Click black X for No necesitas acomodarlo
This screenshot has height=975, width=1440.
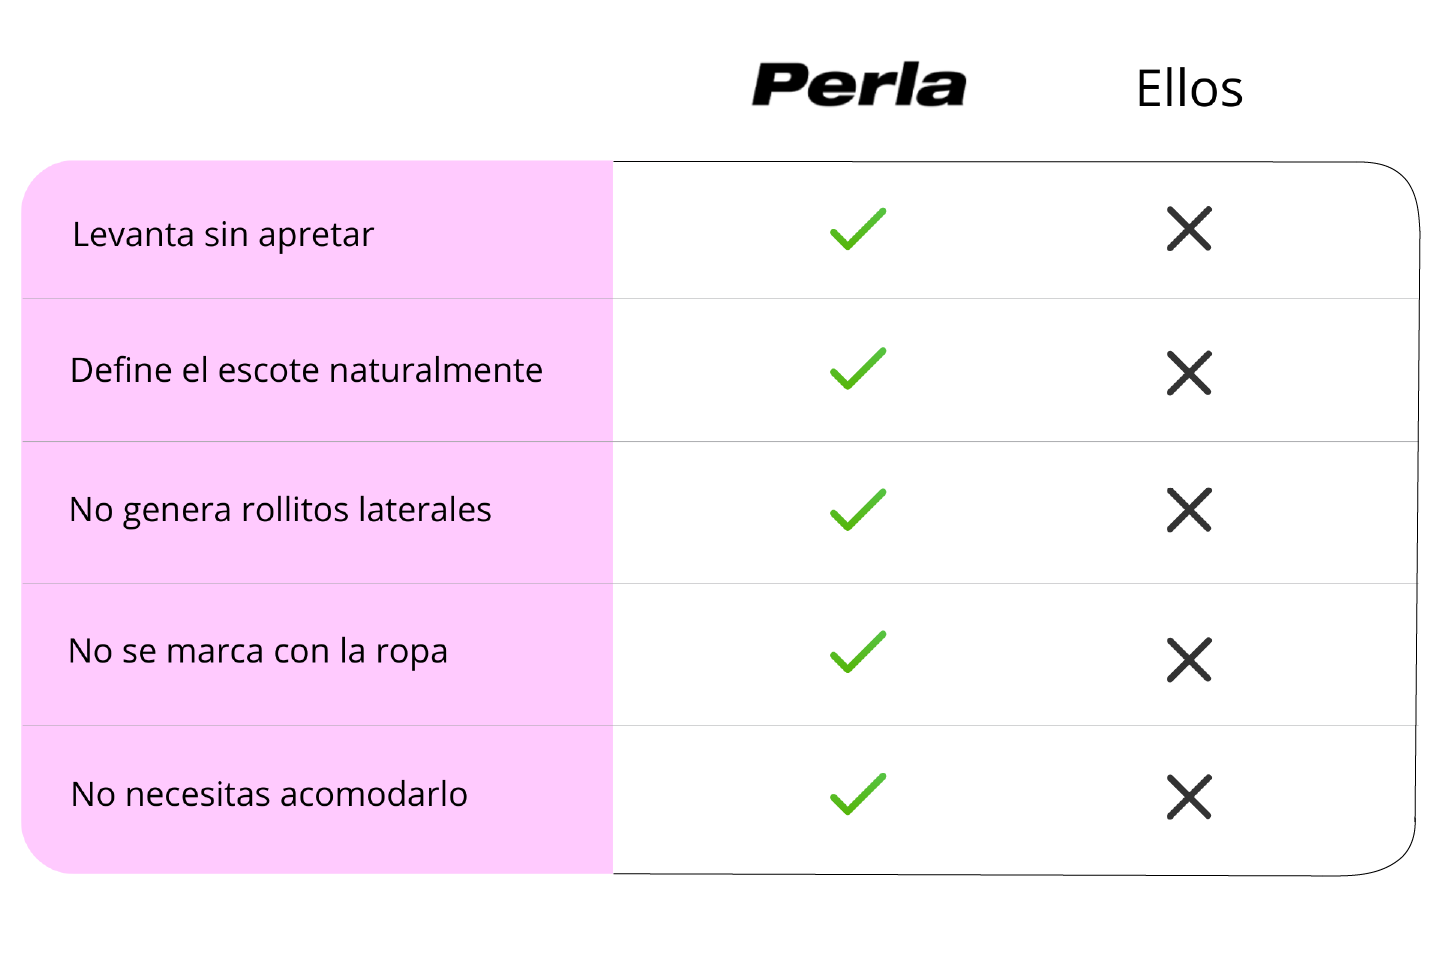1189,797
